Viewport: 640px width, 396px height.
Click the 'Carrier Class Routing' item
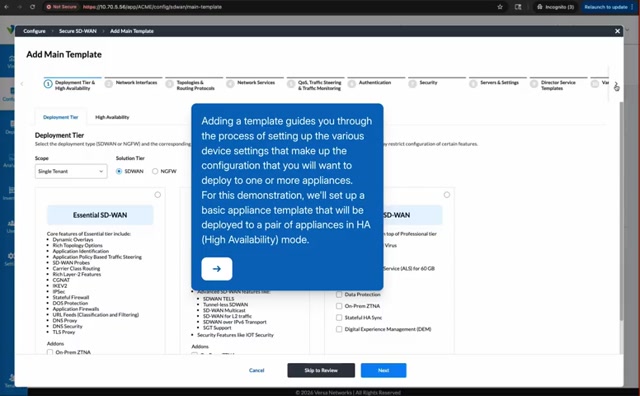click(x=76, y=269)
